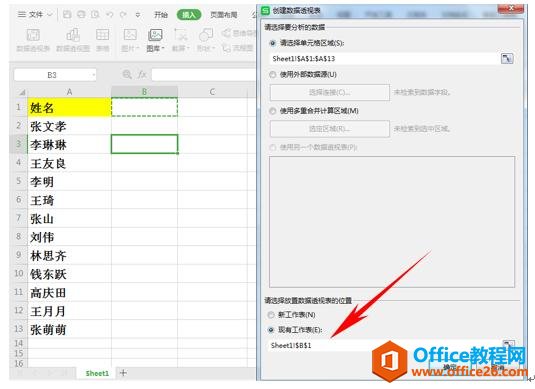535x389 pixels.
Task: Open the name box dropdown arrow beside B3
Action: coord(93,75)
